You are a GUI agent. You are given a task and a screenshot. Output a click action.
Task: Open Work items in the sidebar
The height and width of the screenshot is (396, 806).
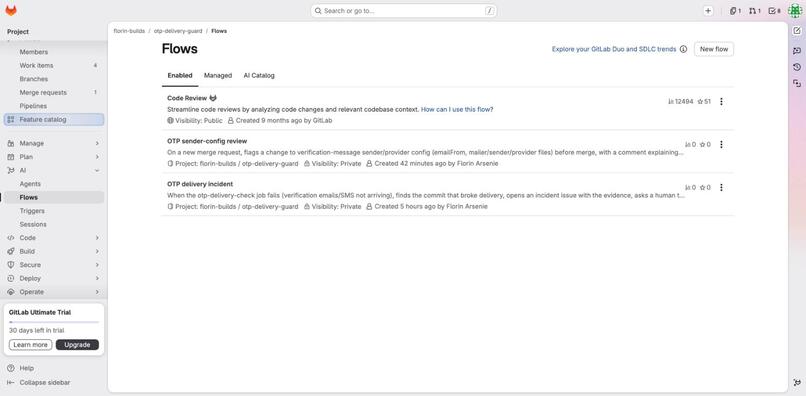[x=54, y=65]
